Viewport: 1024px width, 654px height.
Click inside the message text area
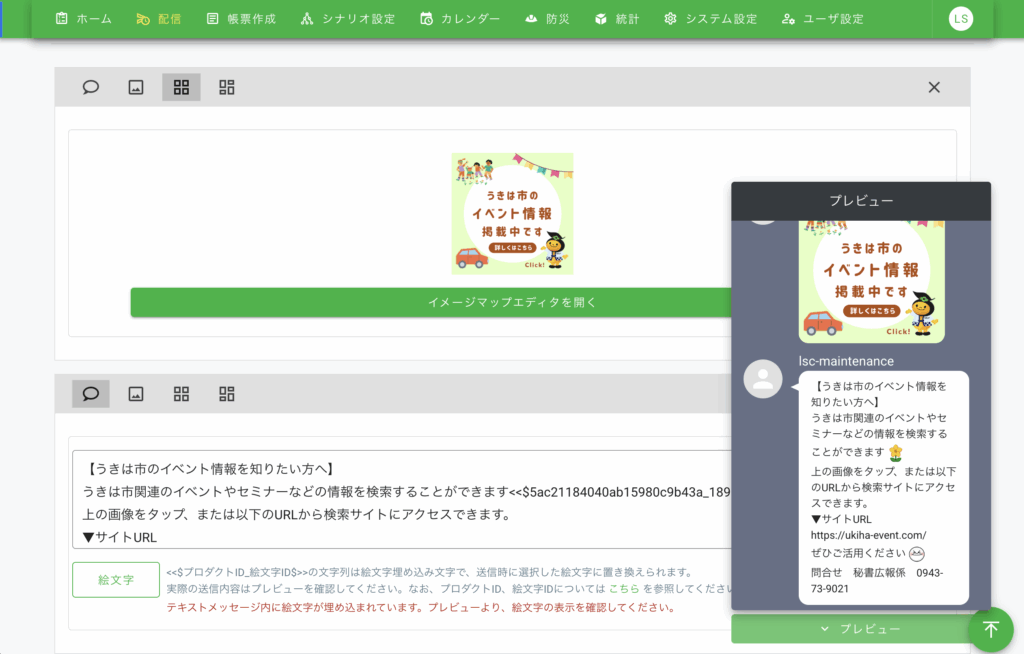pos(400,500)
